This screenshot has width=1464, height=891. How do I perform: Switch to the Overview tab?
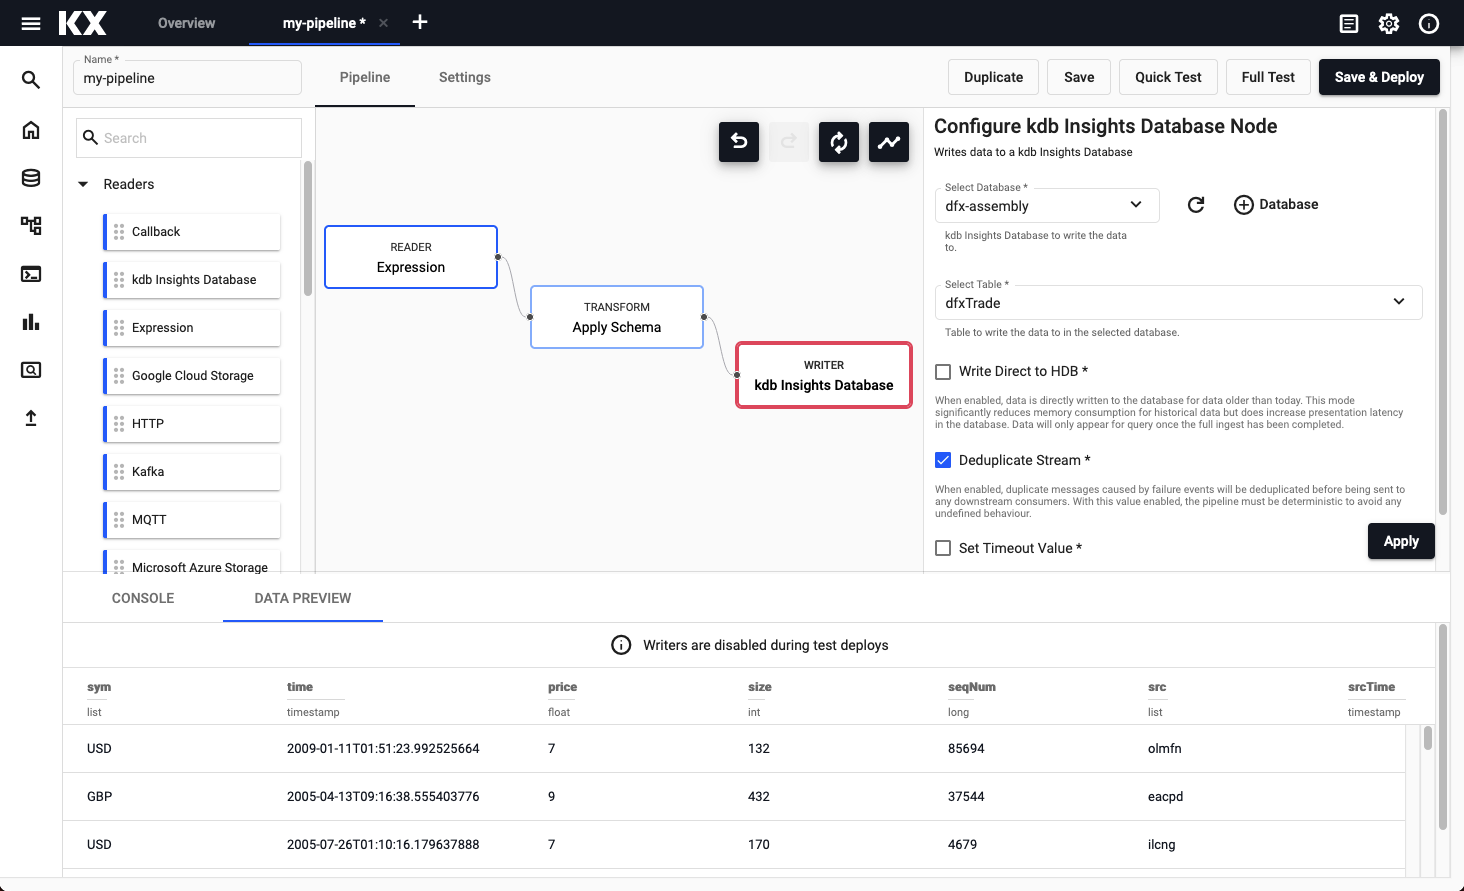pyautogui.click(x=186, y=23)
